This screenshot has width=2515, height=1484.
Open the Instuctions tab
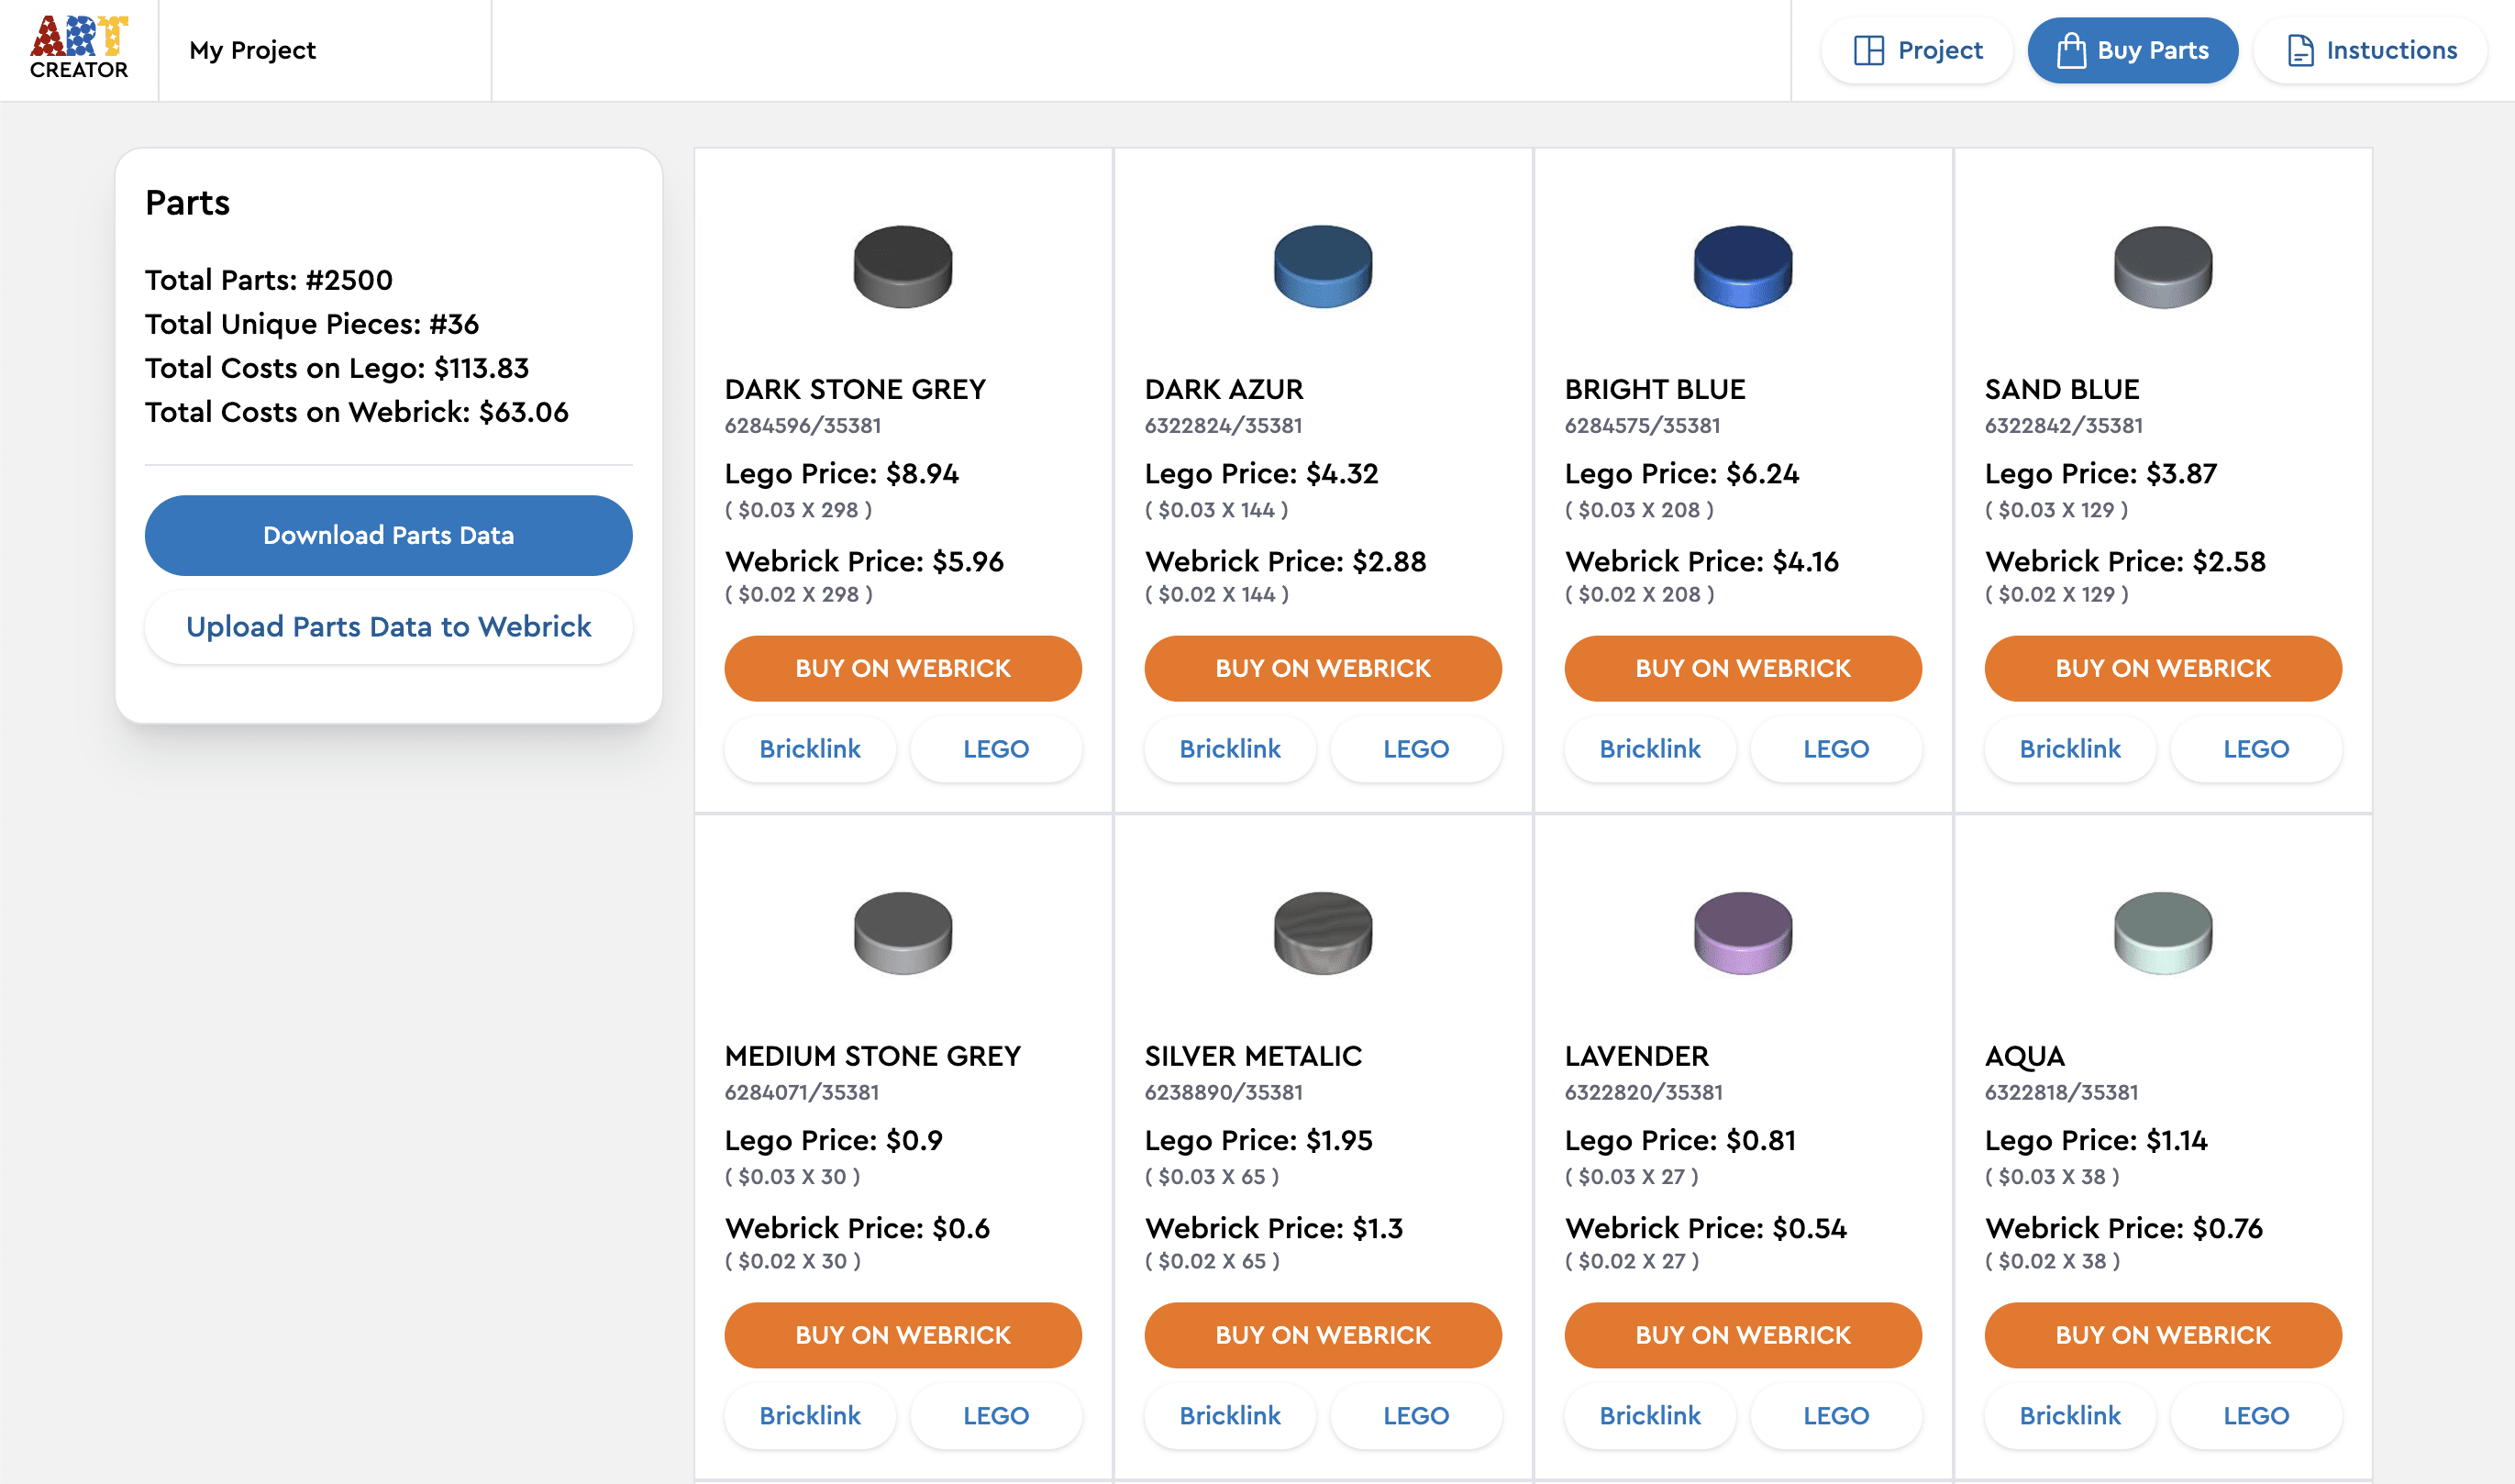pyautogui.click(x=2370, y=50)
